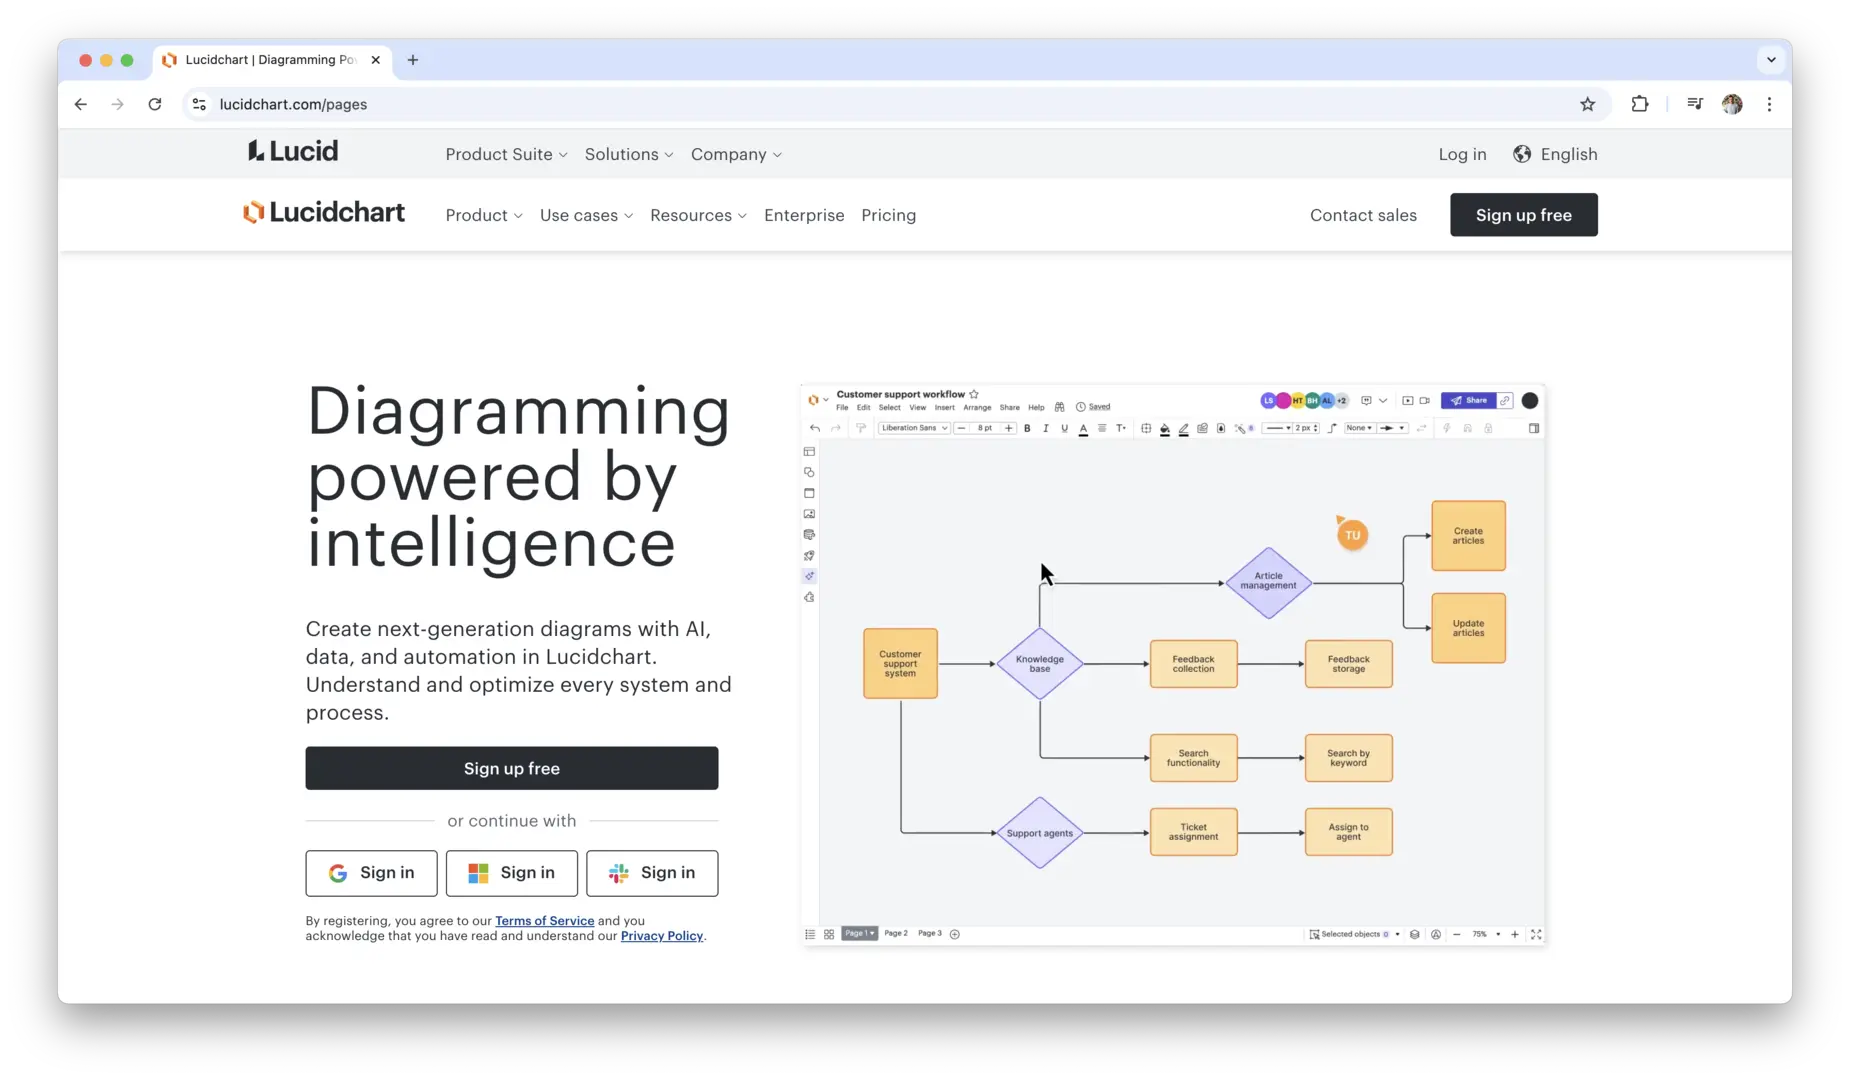Open a new browser tab
The width and height of the screenshot is (1850, 1080).
413,60
